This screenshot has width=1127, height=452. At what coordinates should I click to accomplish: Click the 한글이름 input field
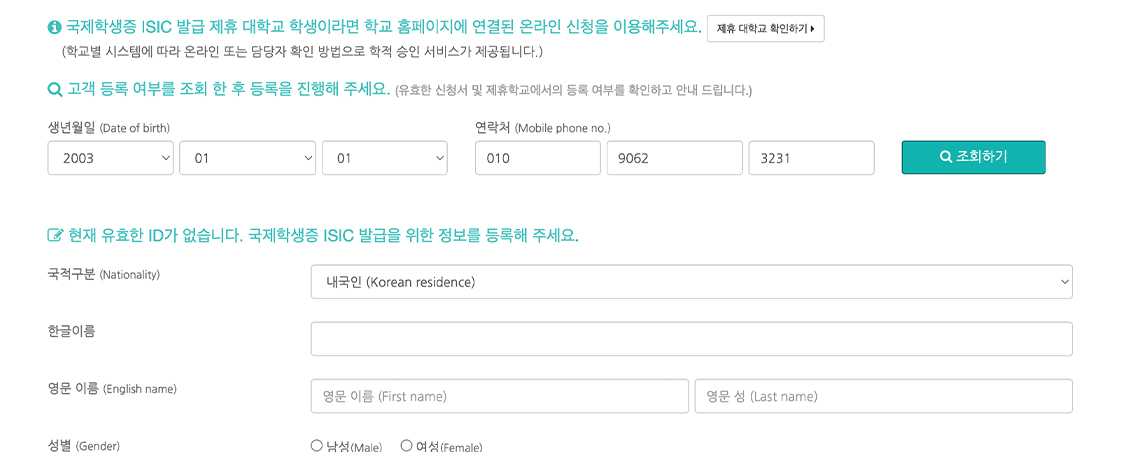pyautogui.click(x=691, y=338)
